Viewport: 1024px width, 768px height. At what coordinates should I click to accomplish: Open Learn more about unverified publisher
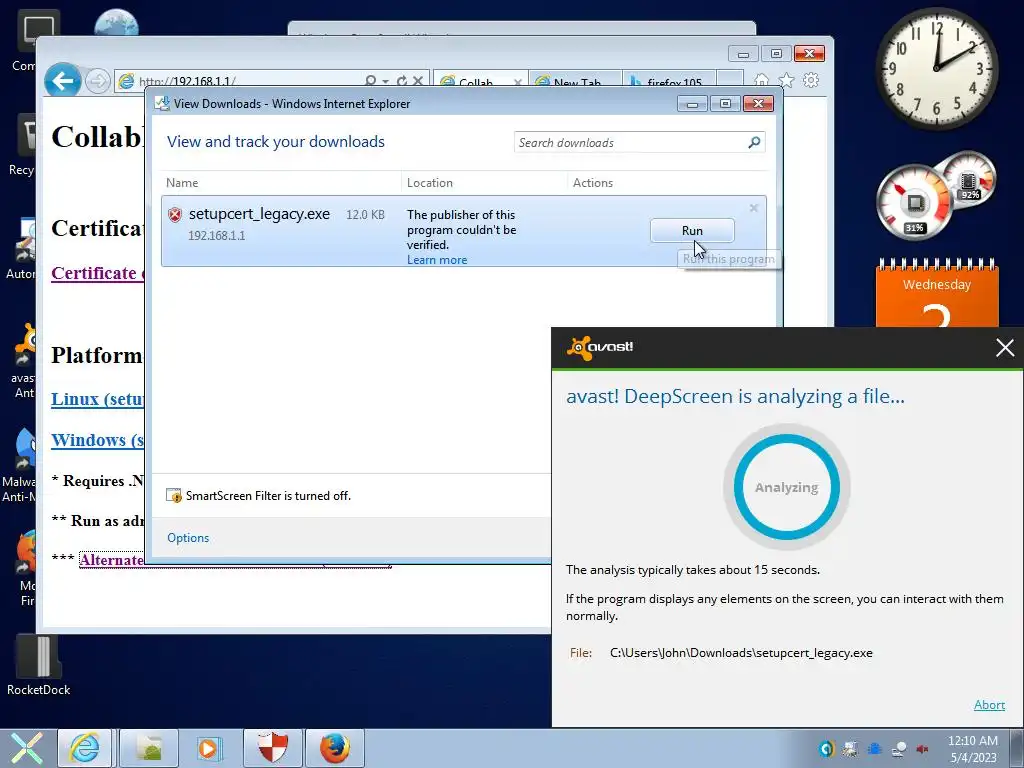tap(437, 260)
